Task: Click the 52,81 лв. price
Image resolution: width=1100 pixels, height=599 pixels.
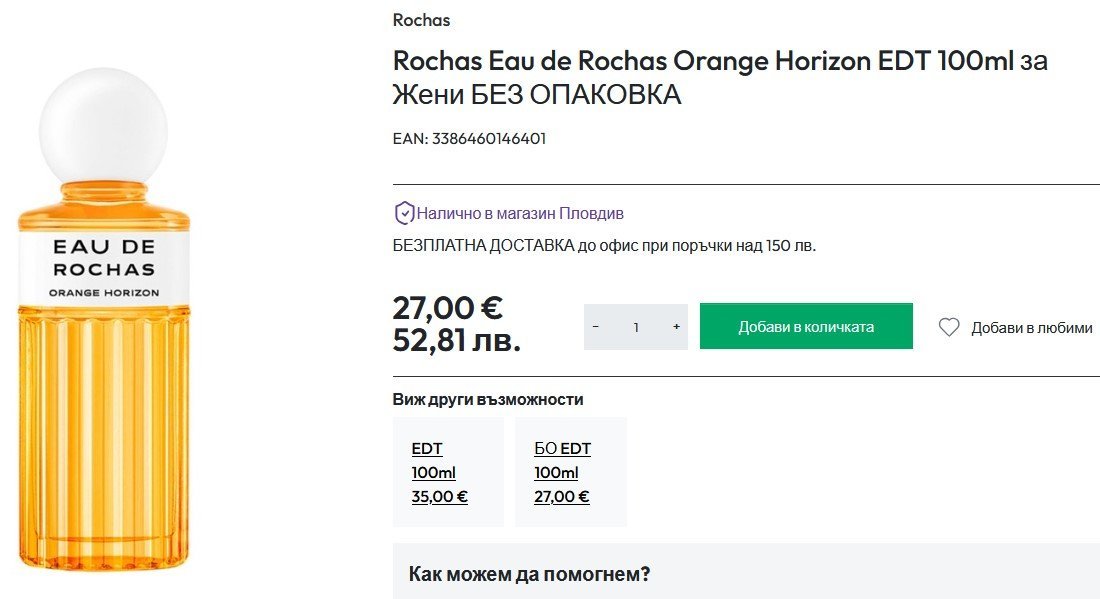Action: pos(456,341)
